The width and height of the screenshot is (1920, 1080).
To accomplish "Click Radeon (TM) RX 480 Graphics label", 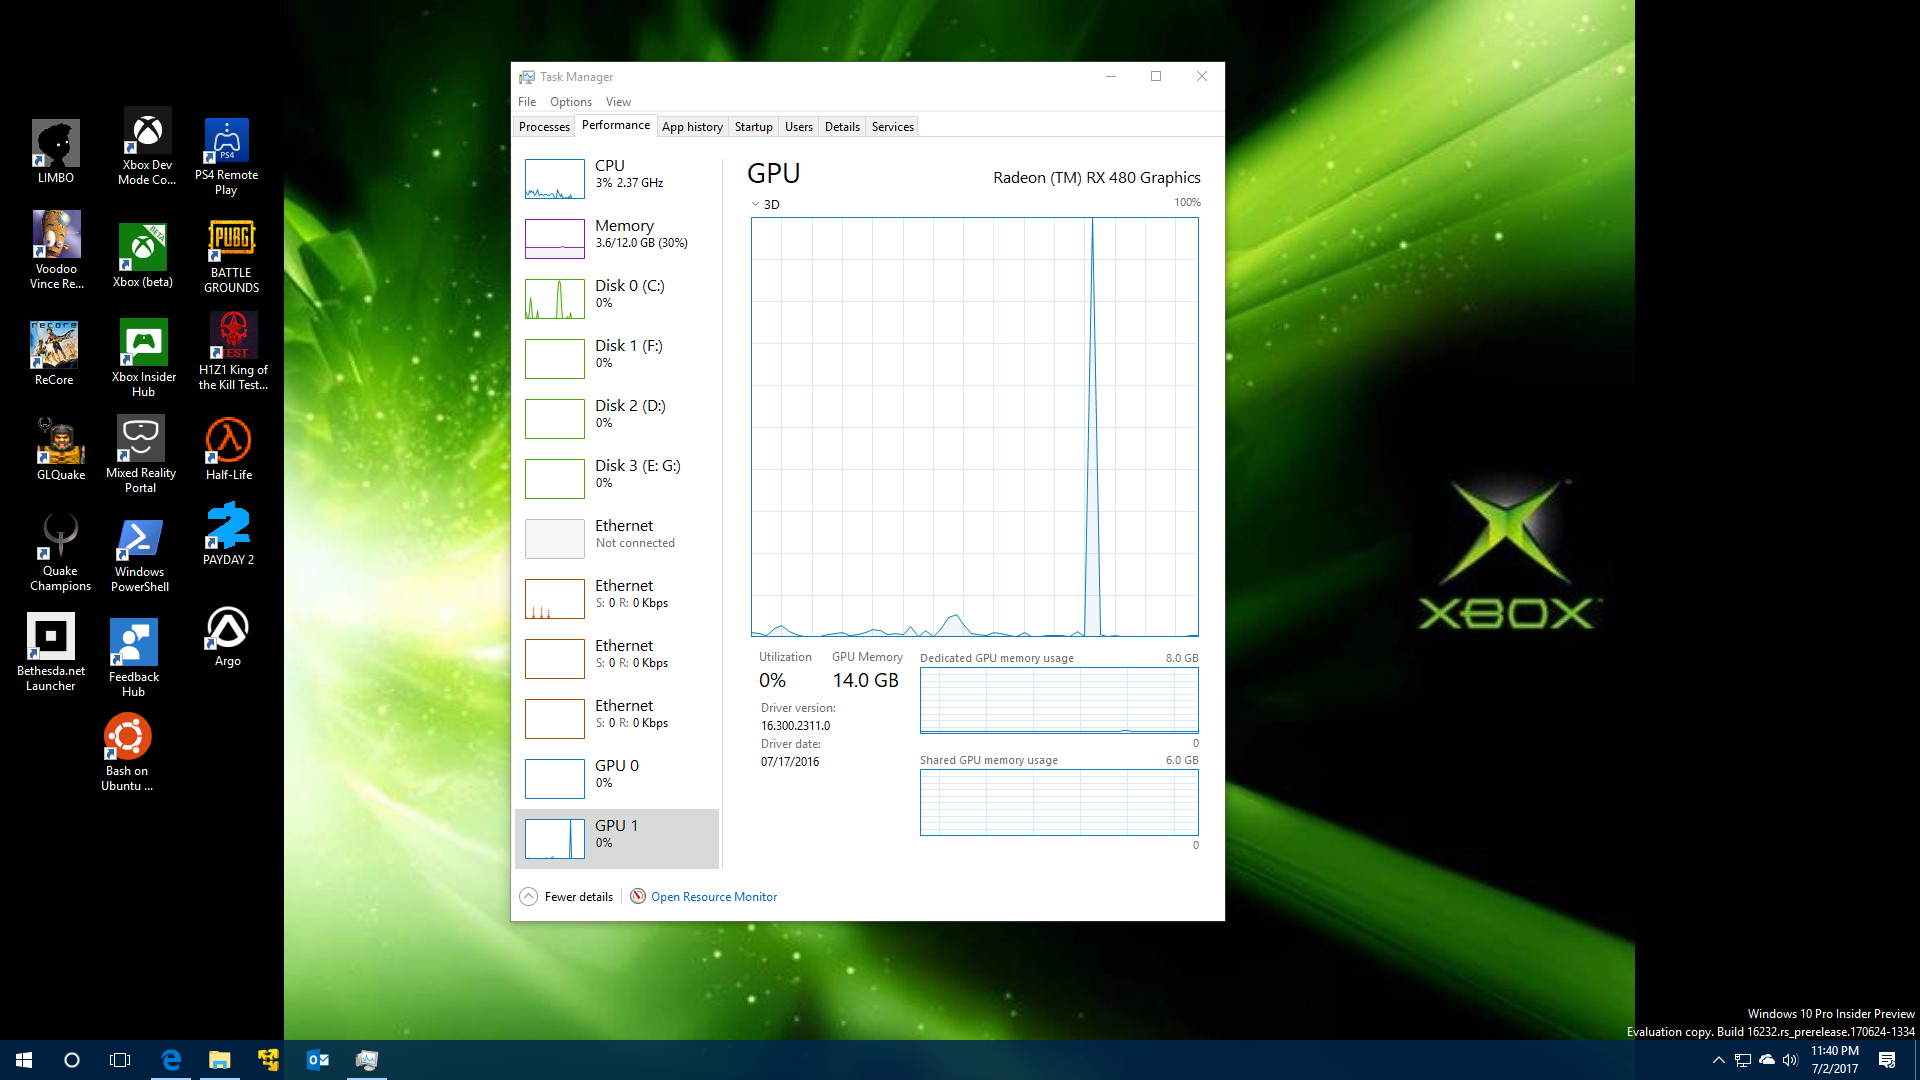I will 1096,177.
